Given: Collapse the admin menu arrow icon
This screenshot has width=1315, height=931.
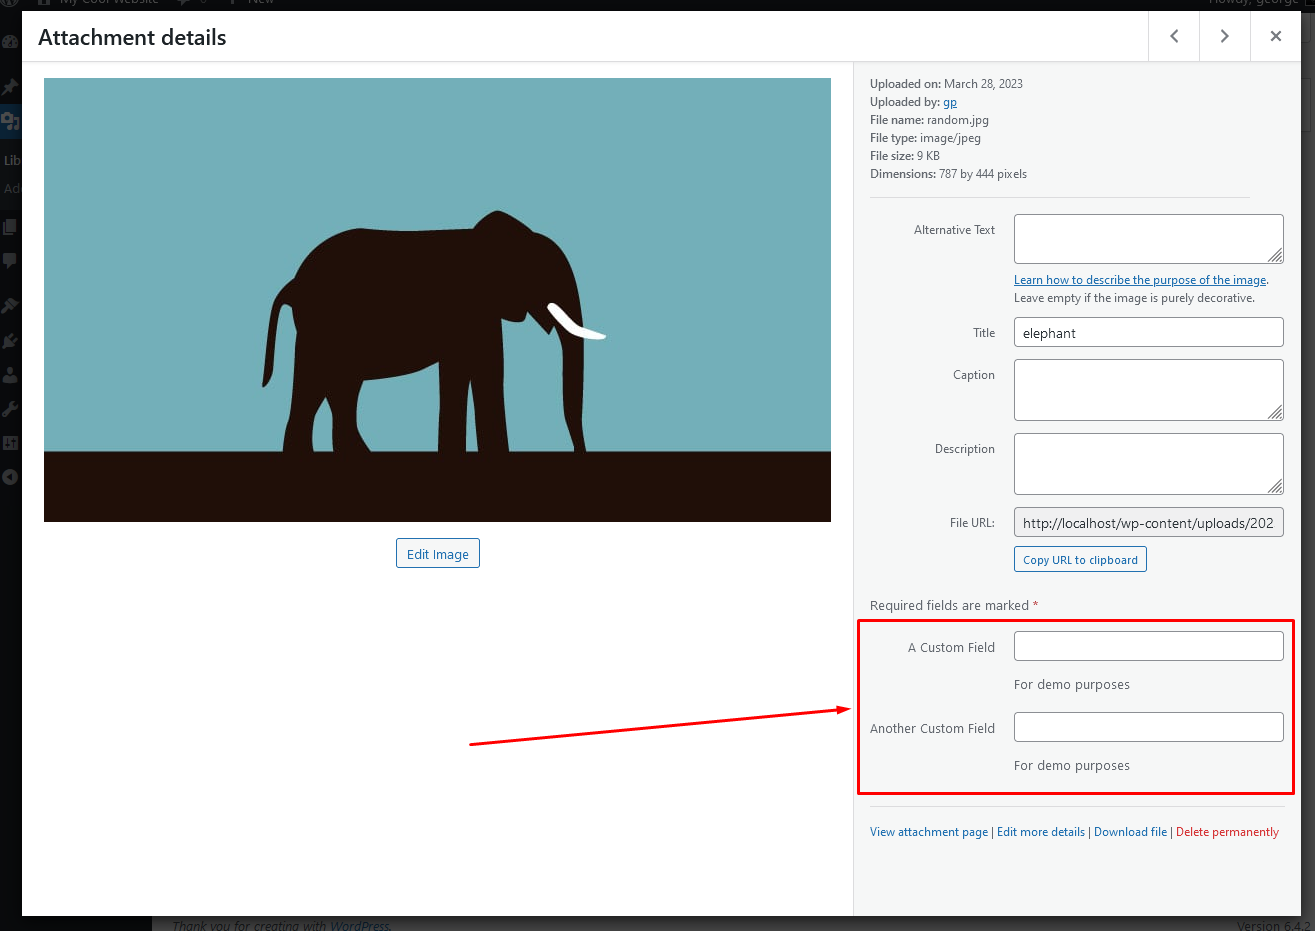Looking at the screenshot, I should coord(10,477).
